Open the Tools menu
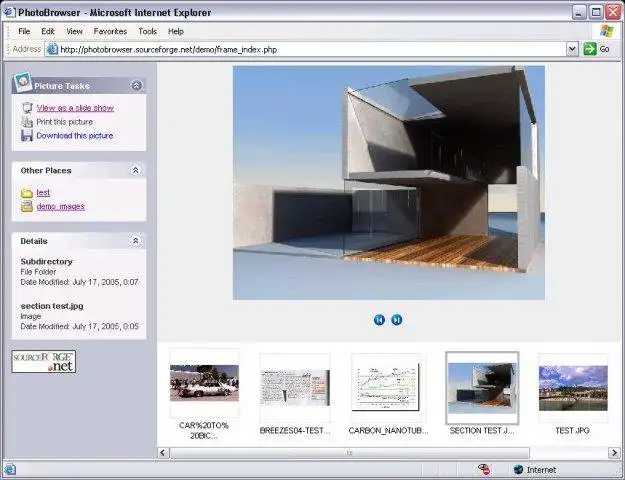The image size is (625, 480). click(x=147, y=31)
